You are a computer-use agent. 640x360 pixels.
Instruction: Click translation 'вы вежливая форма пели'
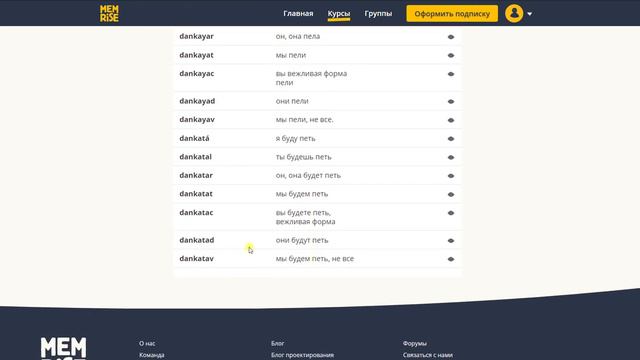[x=311, y=78]
